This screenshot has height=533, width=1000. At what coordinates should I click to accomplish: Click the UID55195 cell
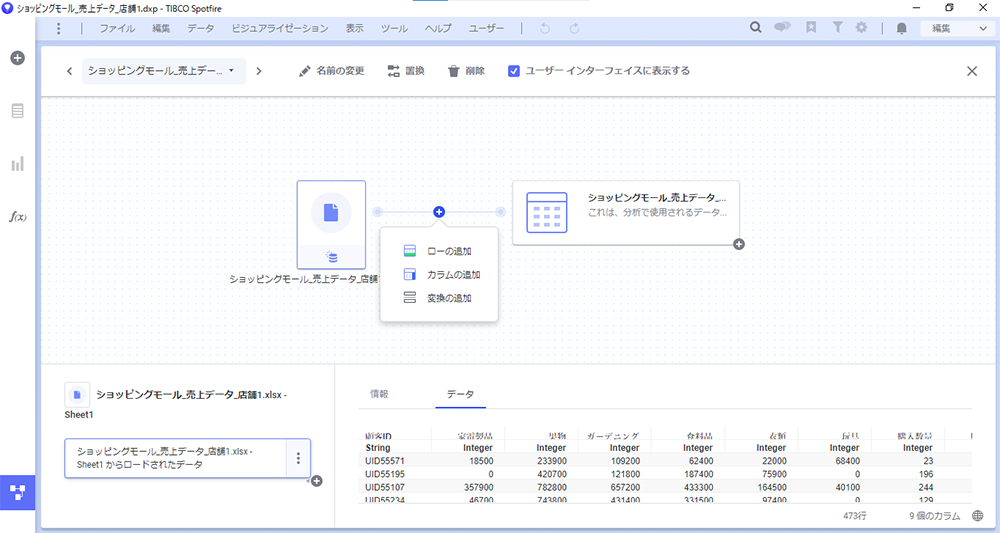[385, 474]
